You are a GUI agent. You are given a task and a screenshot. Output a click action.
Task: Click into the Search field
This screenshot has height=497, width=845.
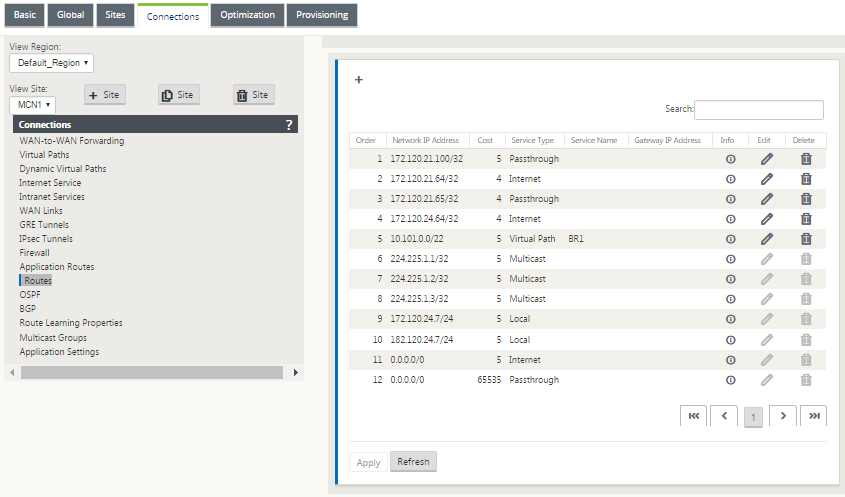[759, 109]
